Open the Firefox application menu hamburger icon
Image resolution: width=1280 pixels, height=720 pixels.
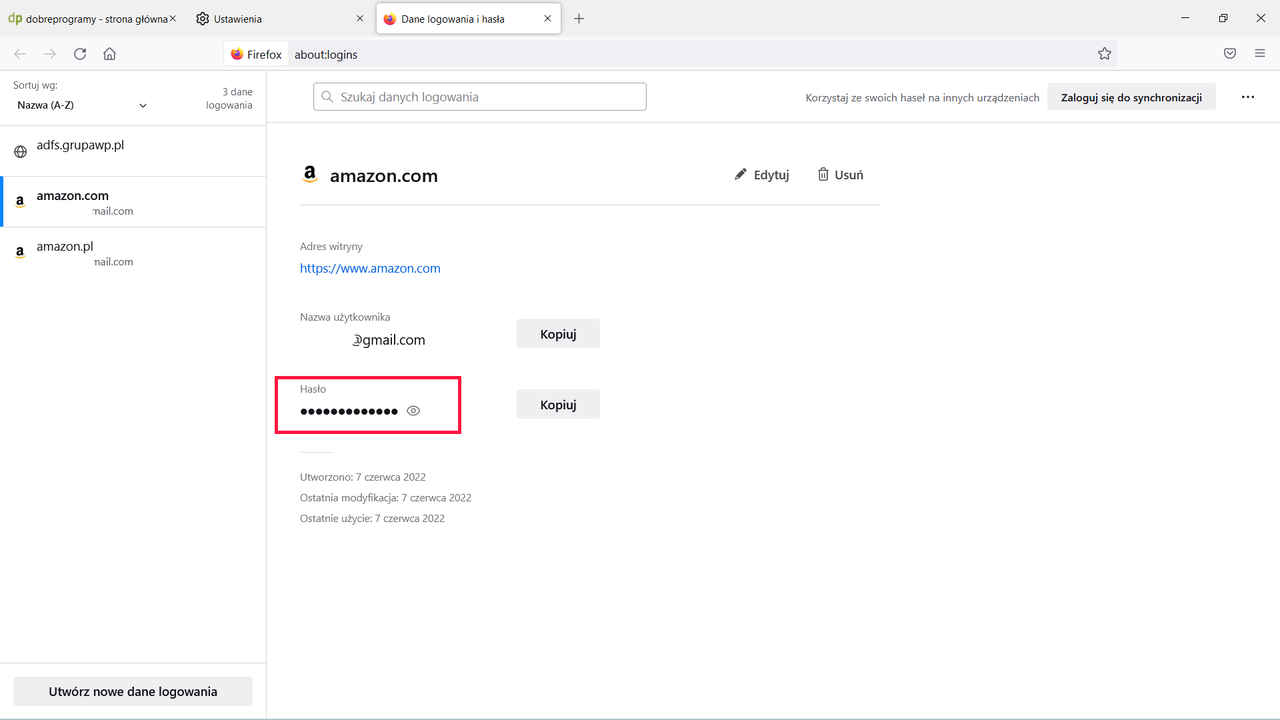point(1259,54)
